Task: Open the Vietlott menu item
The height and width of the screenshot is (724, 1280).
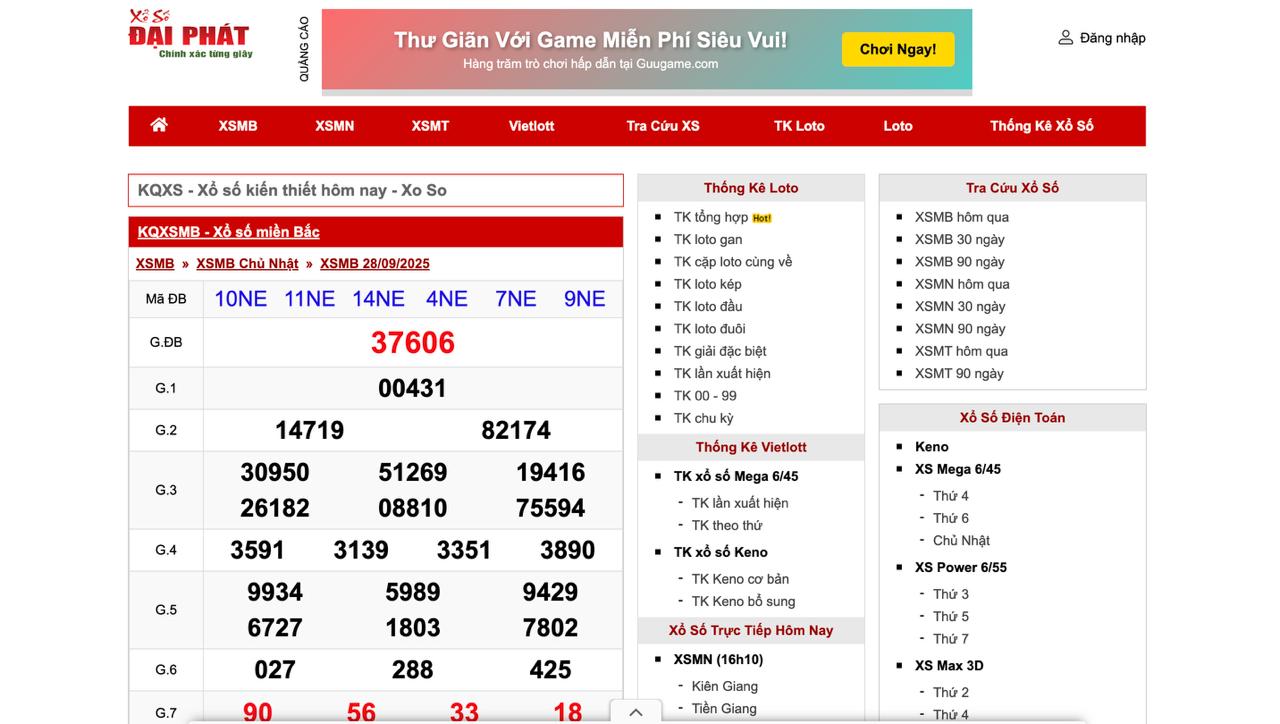Action: point(531,126)
